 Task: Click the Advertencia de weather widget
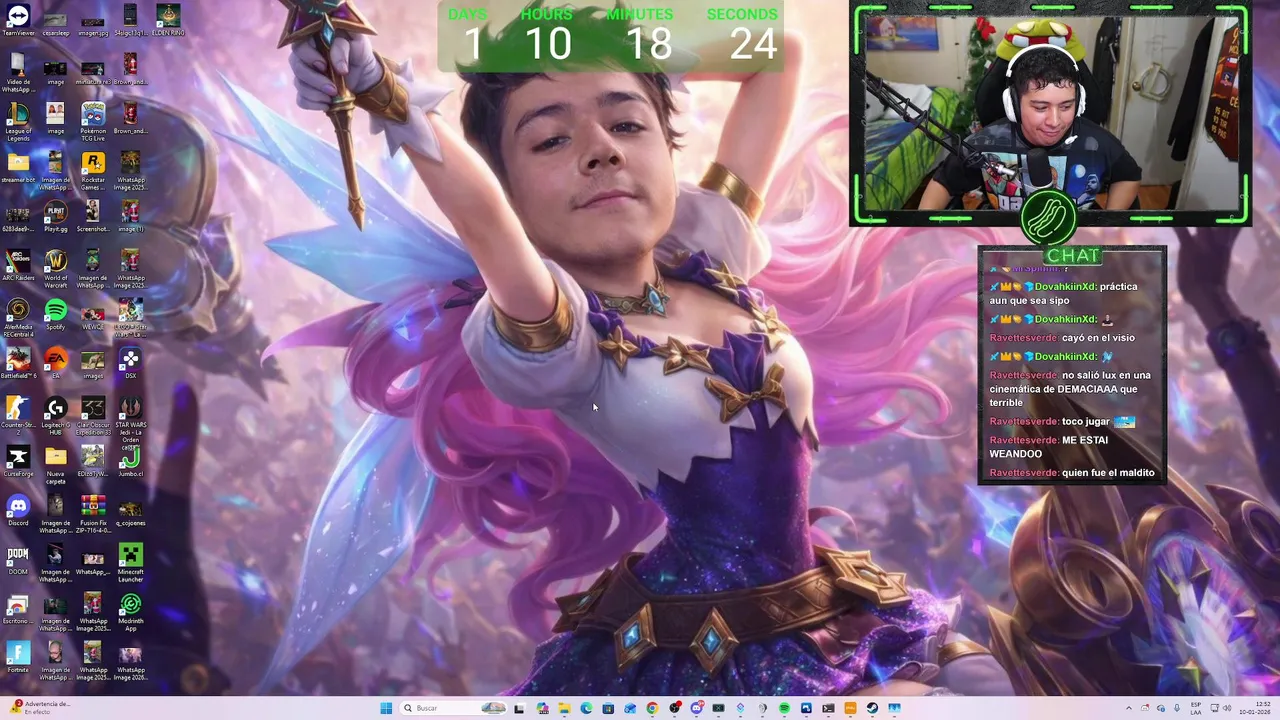click(40, 708)
